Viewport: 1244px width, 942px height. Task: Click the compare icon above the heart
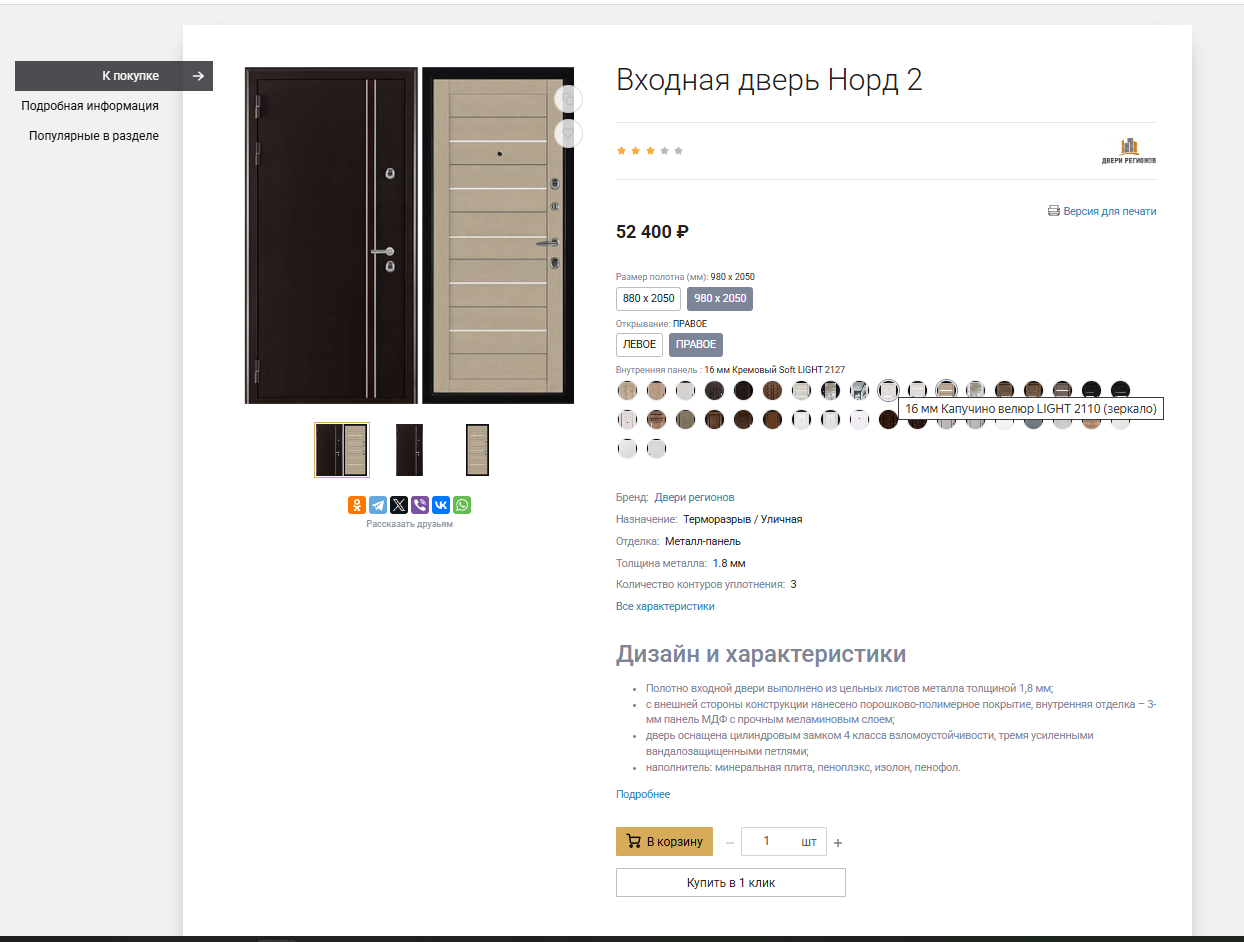568,99
